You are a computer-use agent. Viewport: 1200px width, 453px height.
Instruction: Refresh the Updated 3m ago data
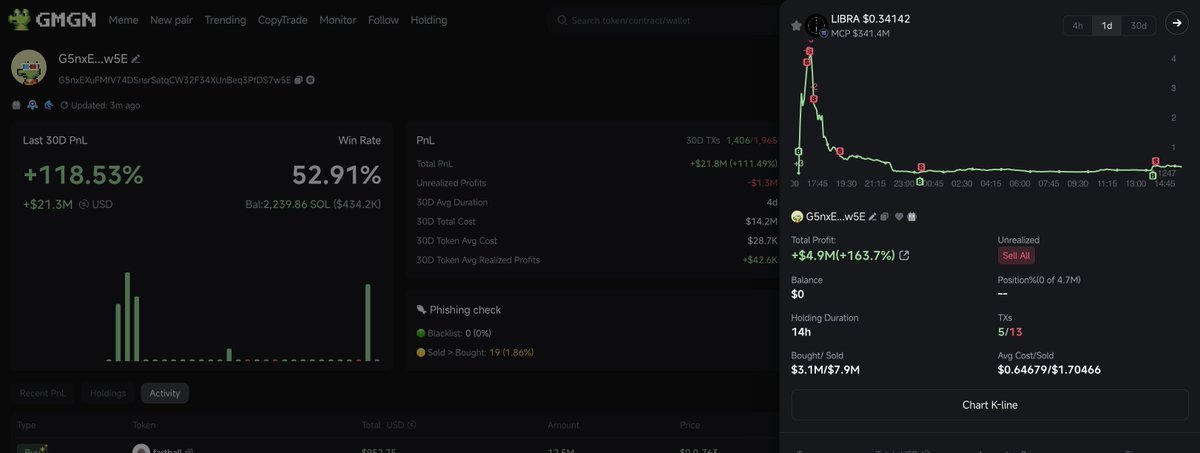64,105
